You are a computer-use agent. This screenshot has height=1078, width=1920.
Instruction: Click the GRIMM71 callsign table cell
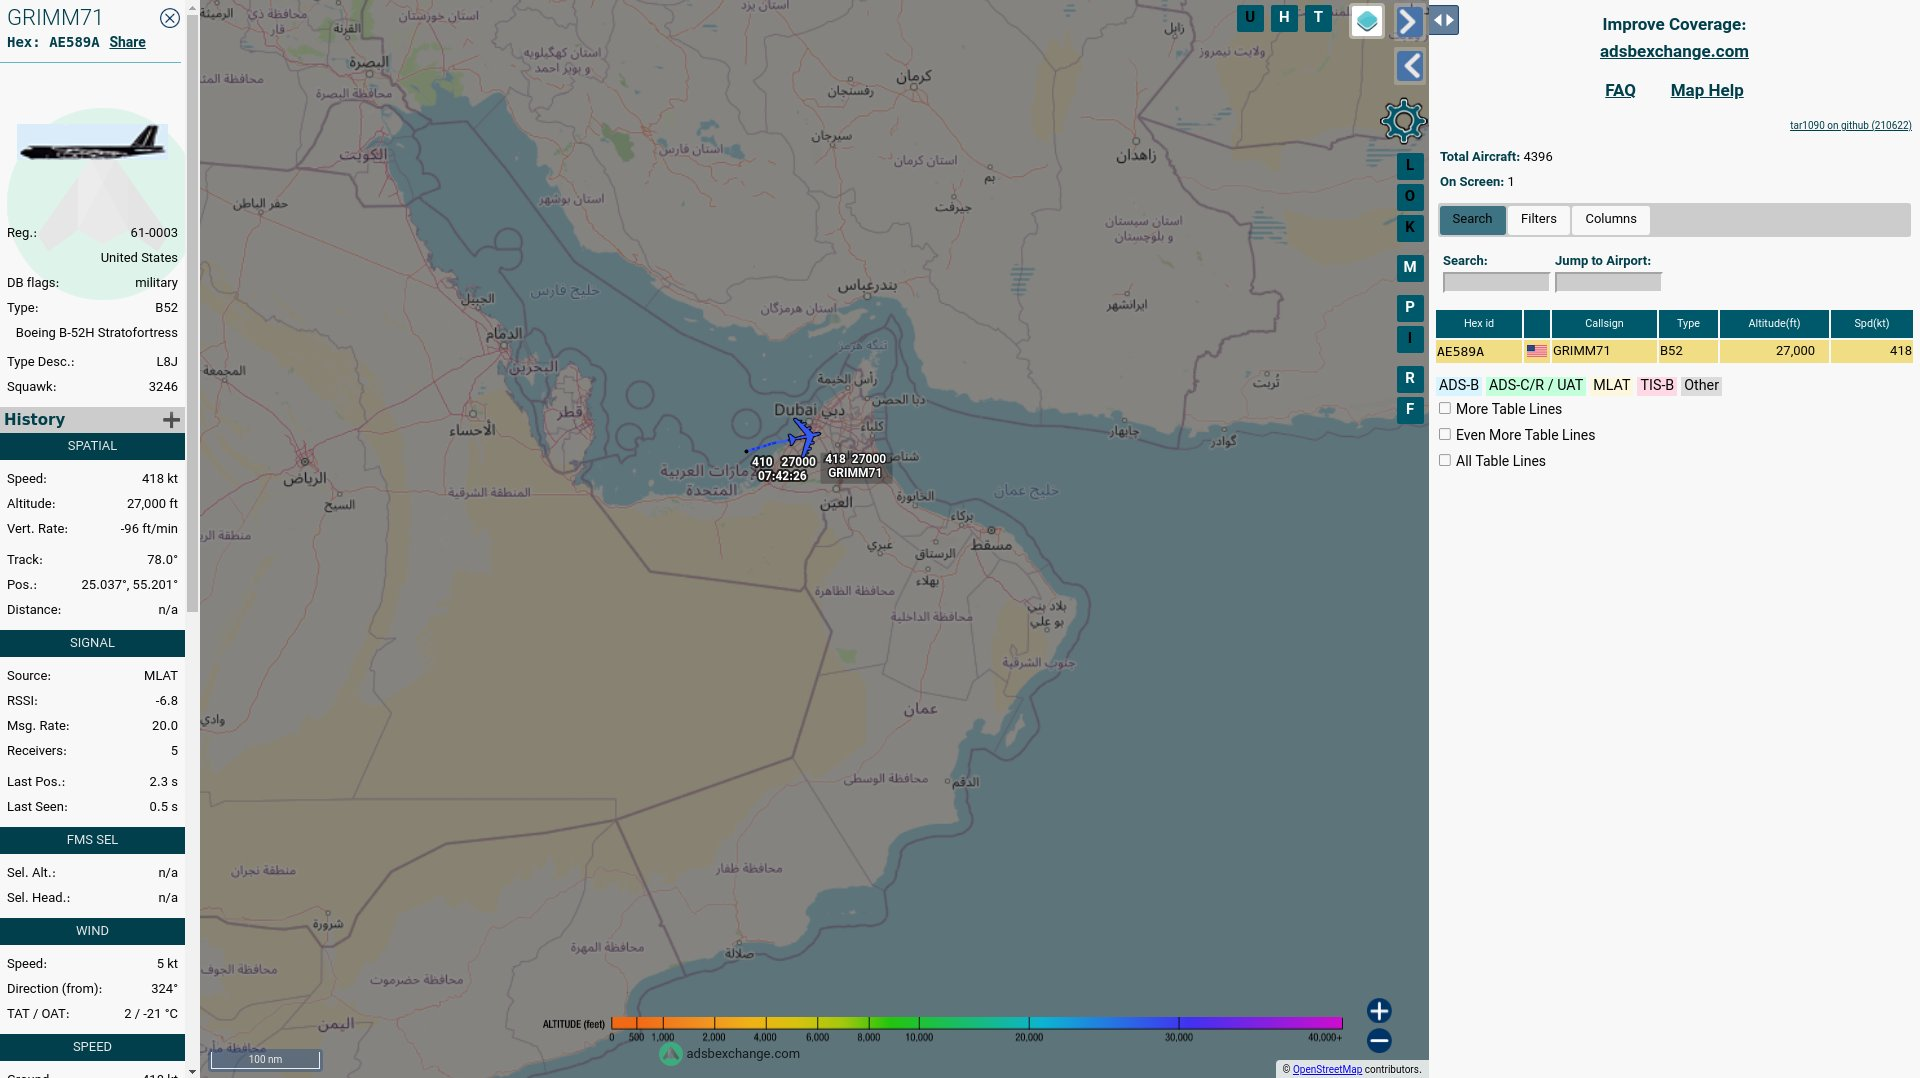1604,352
